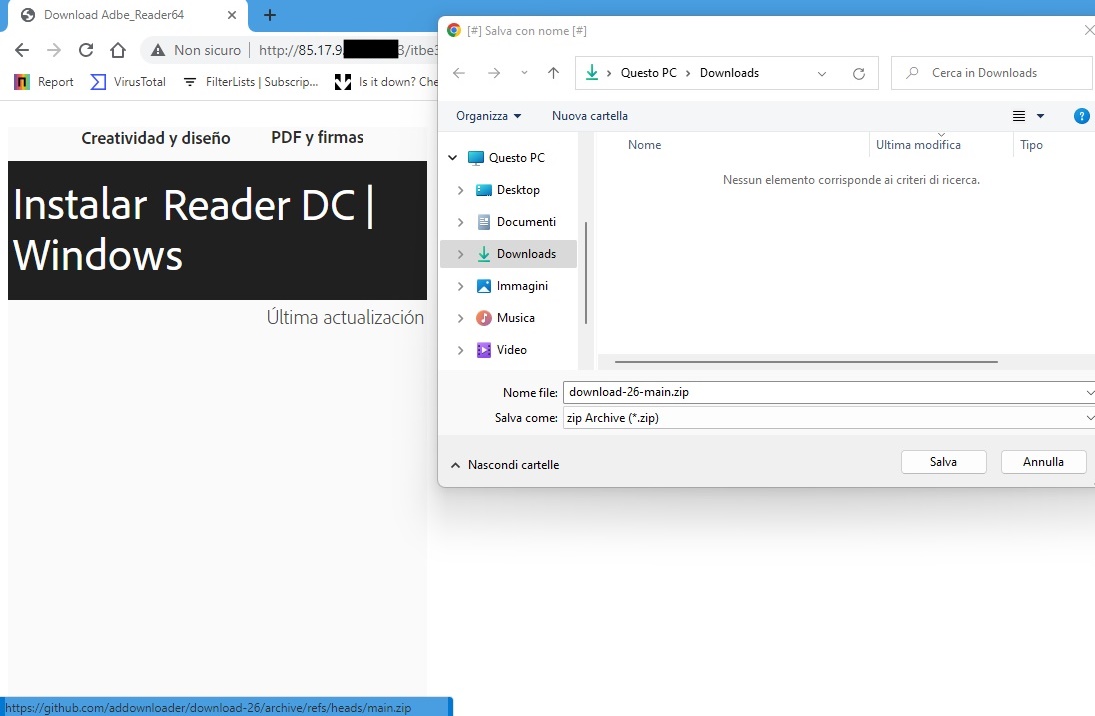Go up one folder level in dialog
Viewport: 1095px width, 716px height.
click(x=553, y=73)
